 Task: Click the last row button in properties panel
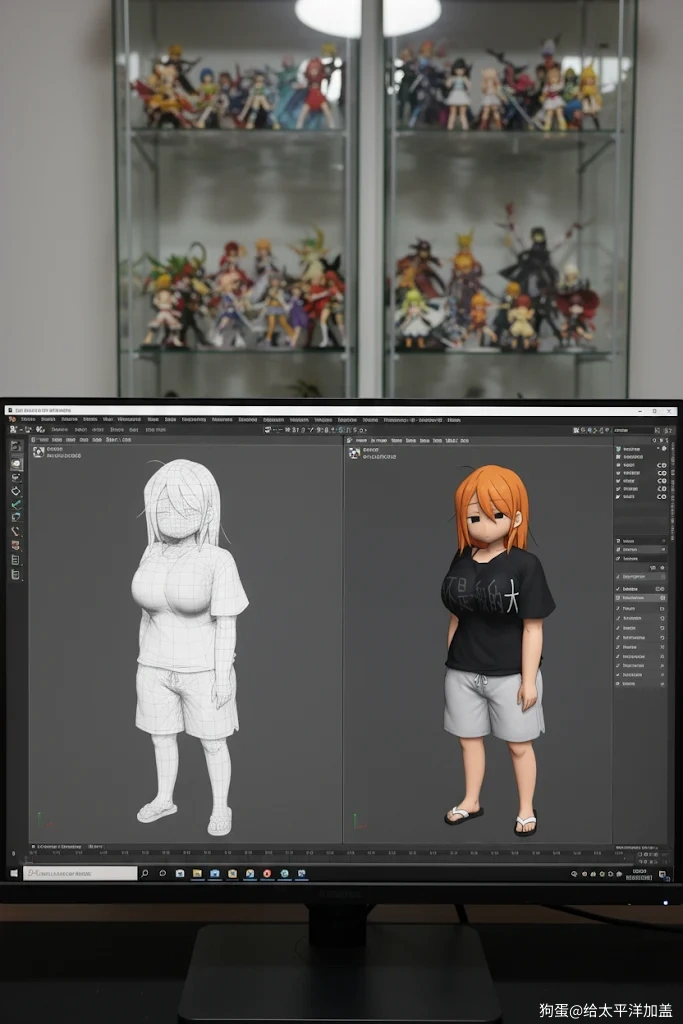(640, 684)
